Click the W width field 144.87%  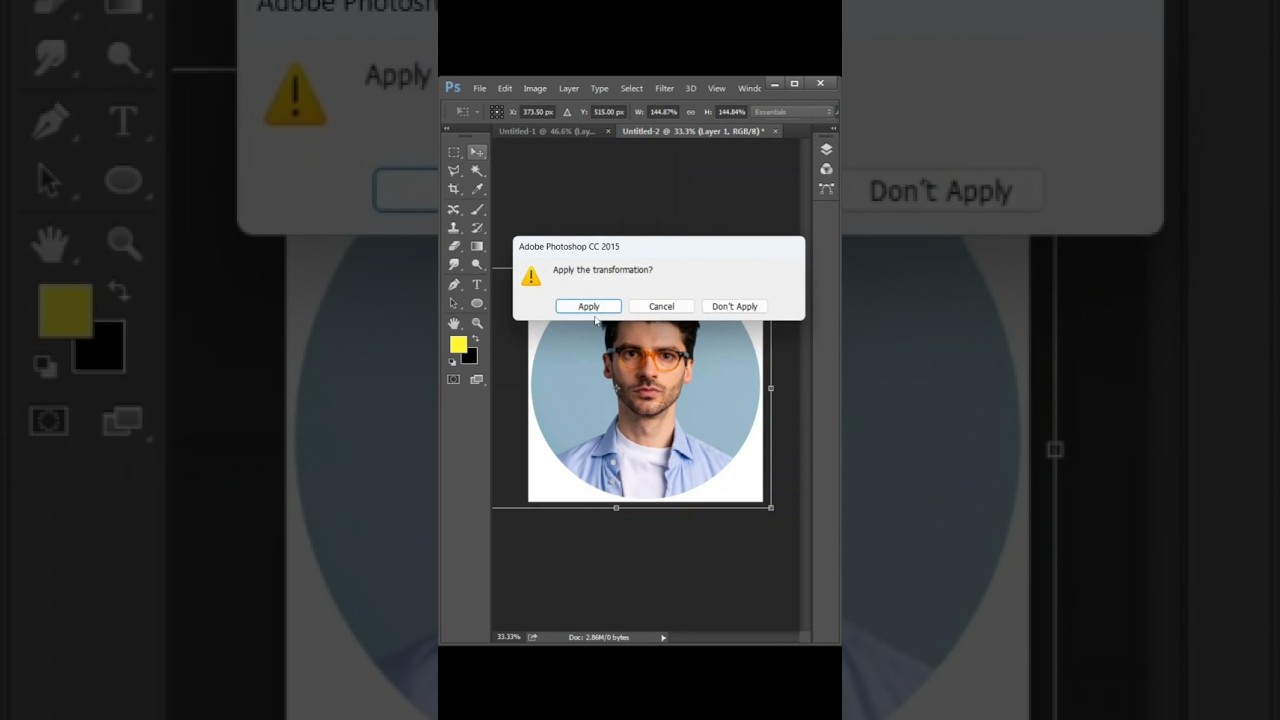coord(663,112)
